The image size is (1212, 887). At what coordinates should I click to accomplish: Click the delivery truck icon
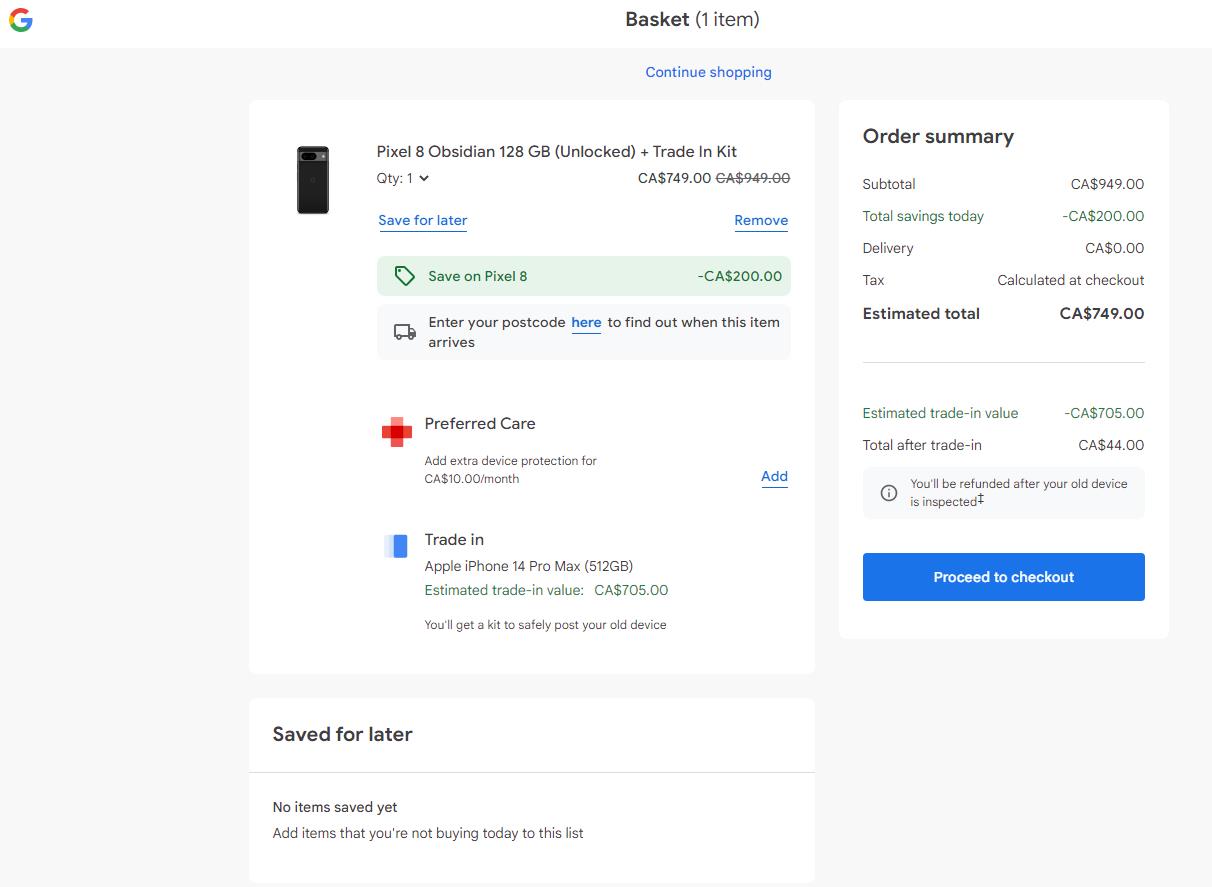pyautogui.click(x=404, y=332)
